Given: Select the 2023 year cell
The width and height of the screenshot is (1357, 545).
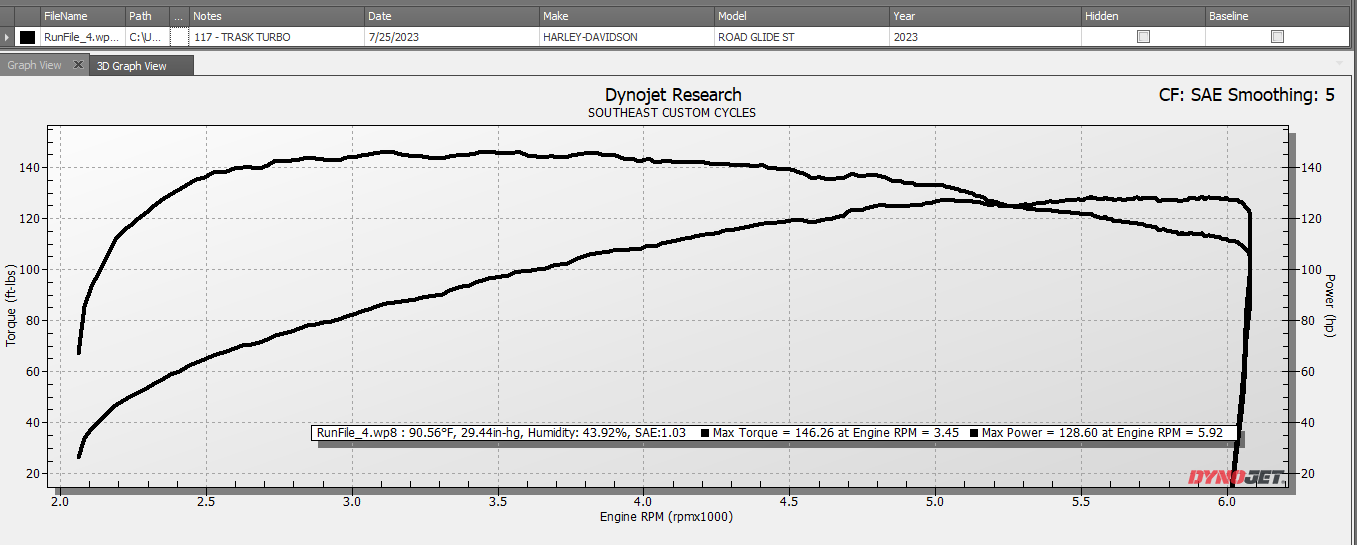Looking at the screenshot, I should pyautogui.click(x=985, y=37).
